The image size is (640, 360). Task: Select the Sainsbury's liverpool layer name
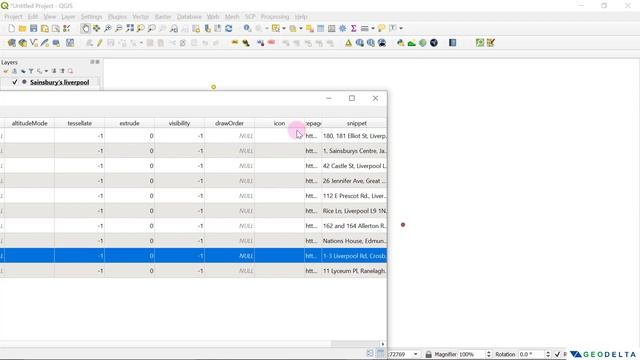pos(60,82)
